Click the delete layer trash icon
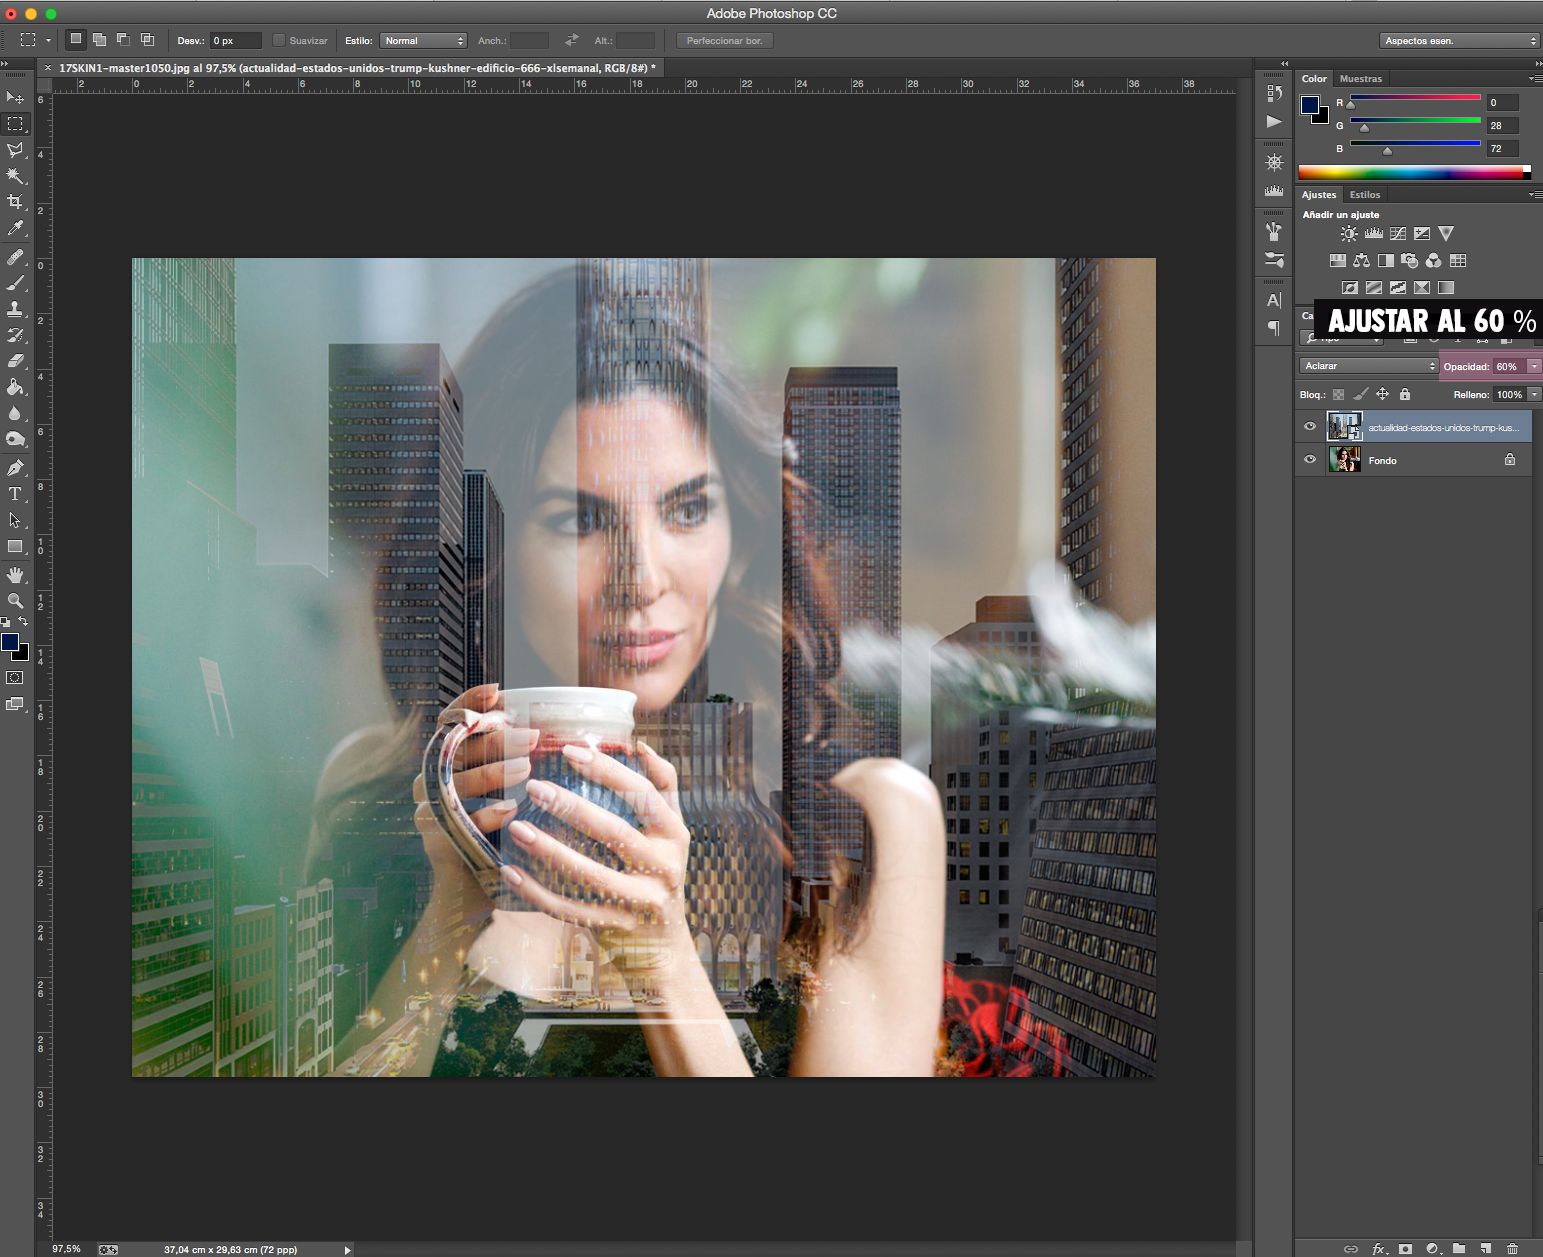 [1513, 1248]
